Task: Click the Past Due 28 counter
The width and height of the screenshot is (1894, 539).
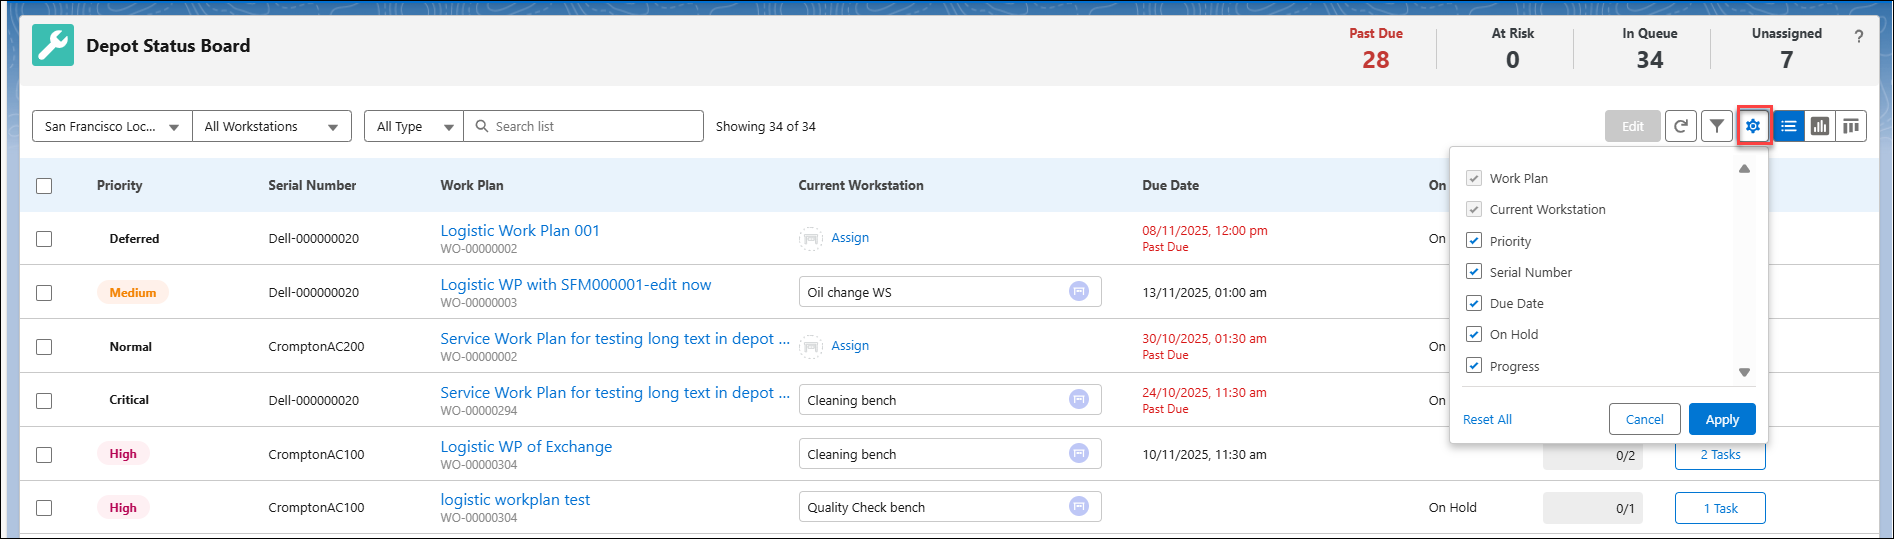Action: click(1376, 48)
